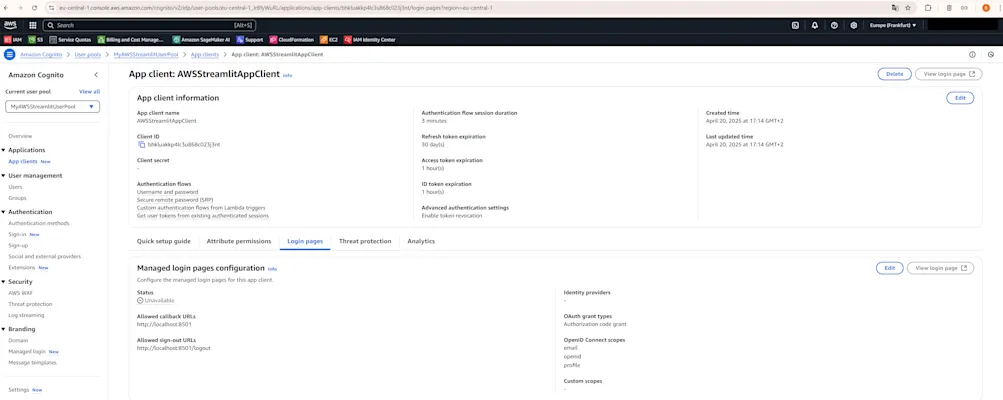Open Threat protection in the sidebar
This screenshot has height=400, width=1003.
(30, 304)
